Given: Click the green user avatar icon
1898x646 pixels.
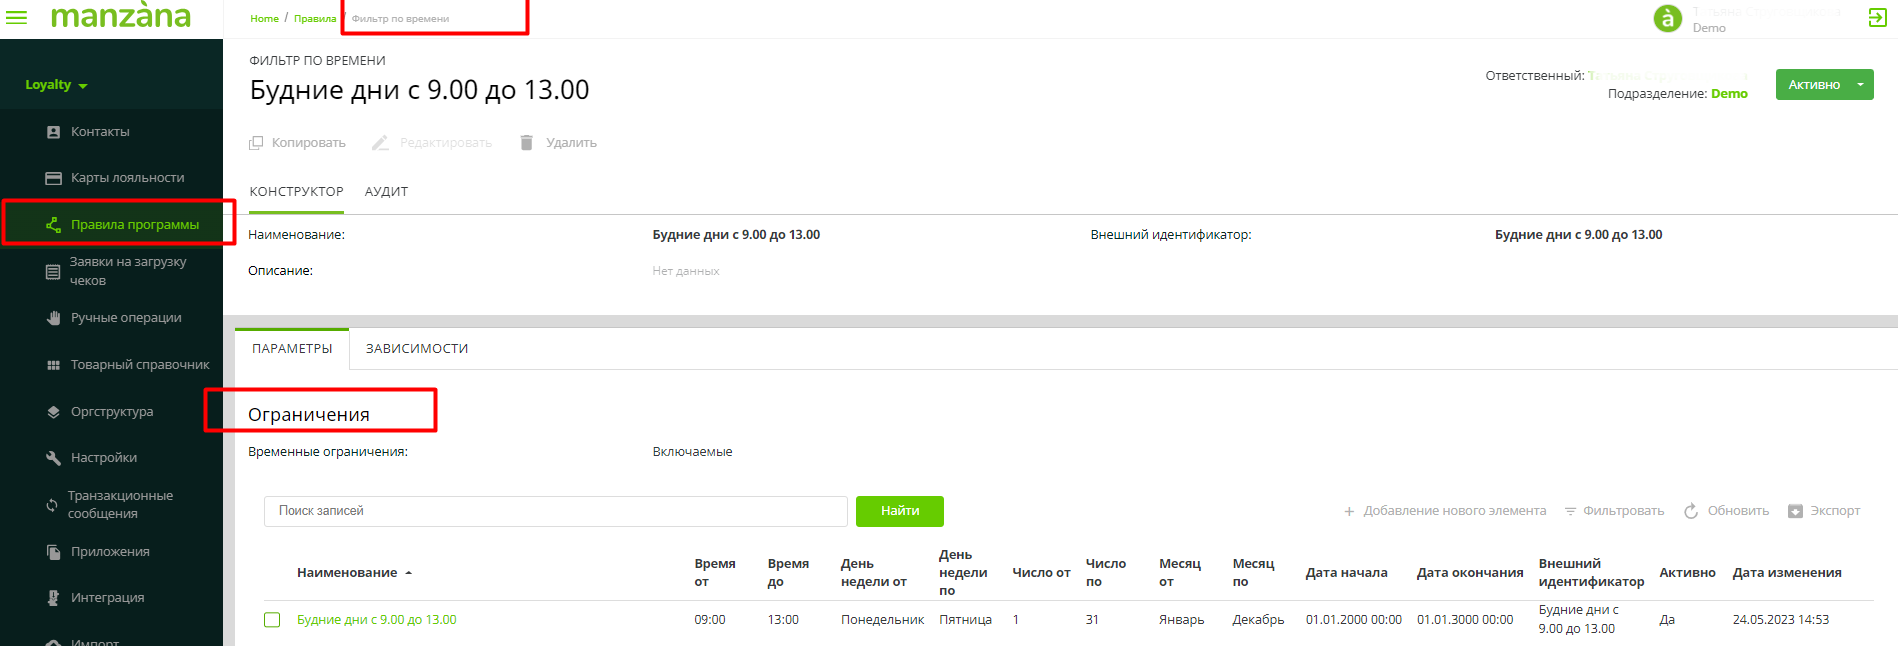Looking at the screenshot, I should click(1667, 19).
